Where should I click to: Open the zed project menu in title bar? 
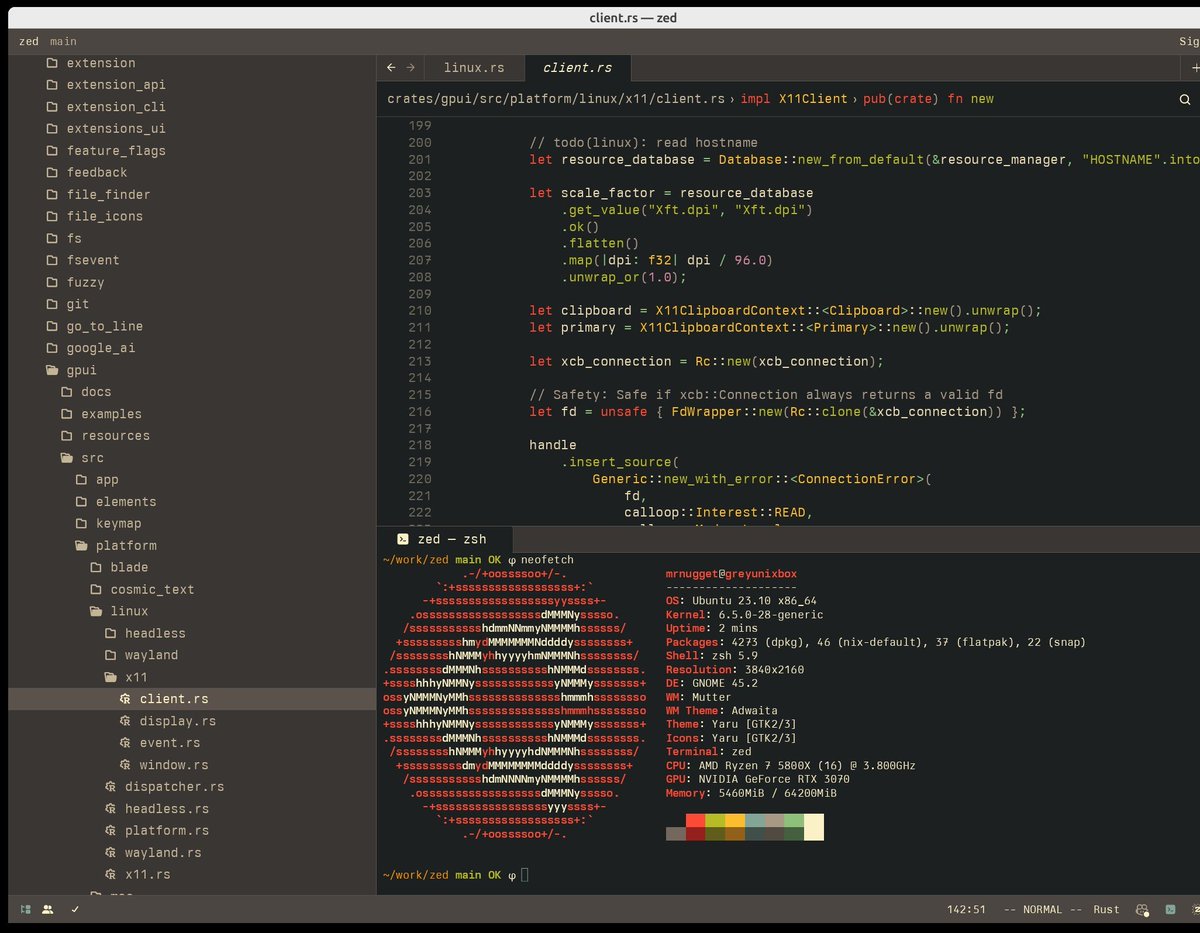(x=29, y=41)
